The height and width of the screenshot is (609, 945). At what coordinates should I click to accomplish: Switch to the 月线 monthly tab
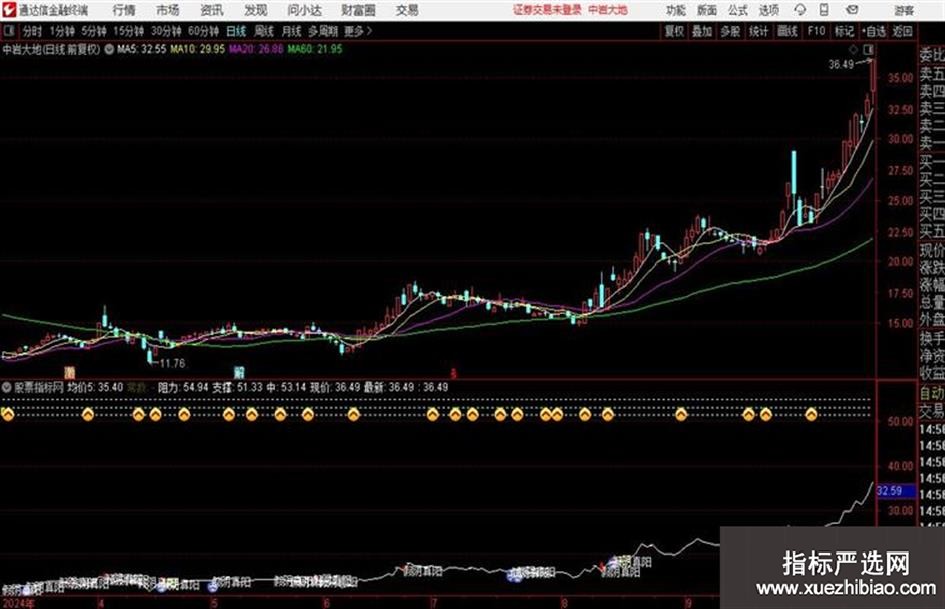292,31
